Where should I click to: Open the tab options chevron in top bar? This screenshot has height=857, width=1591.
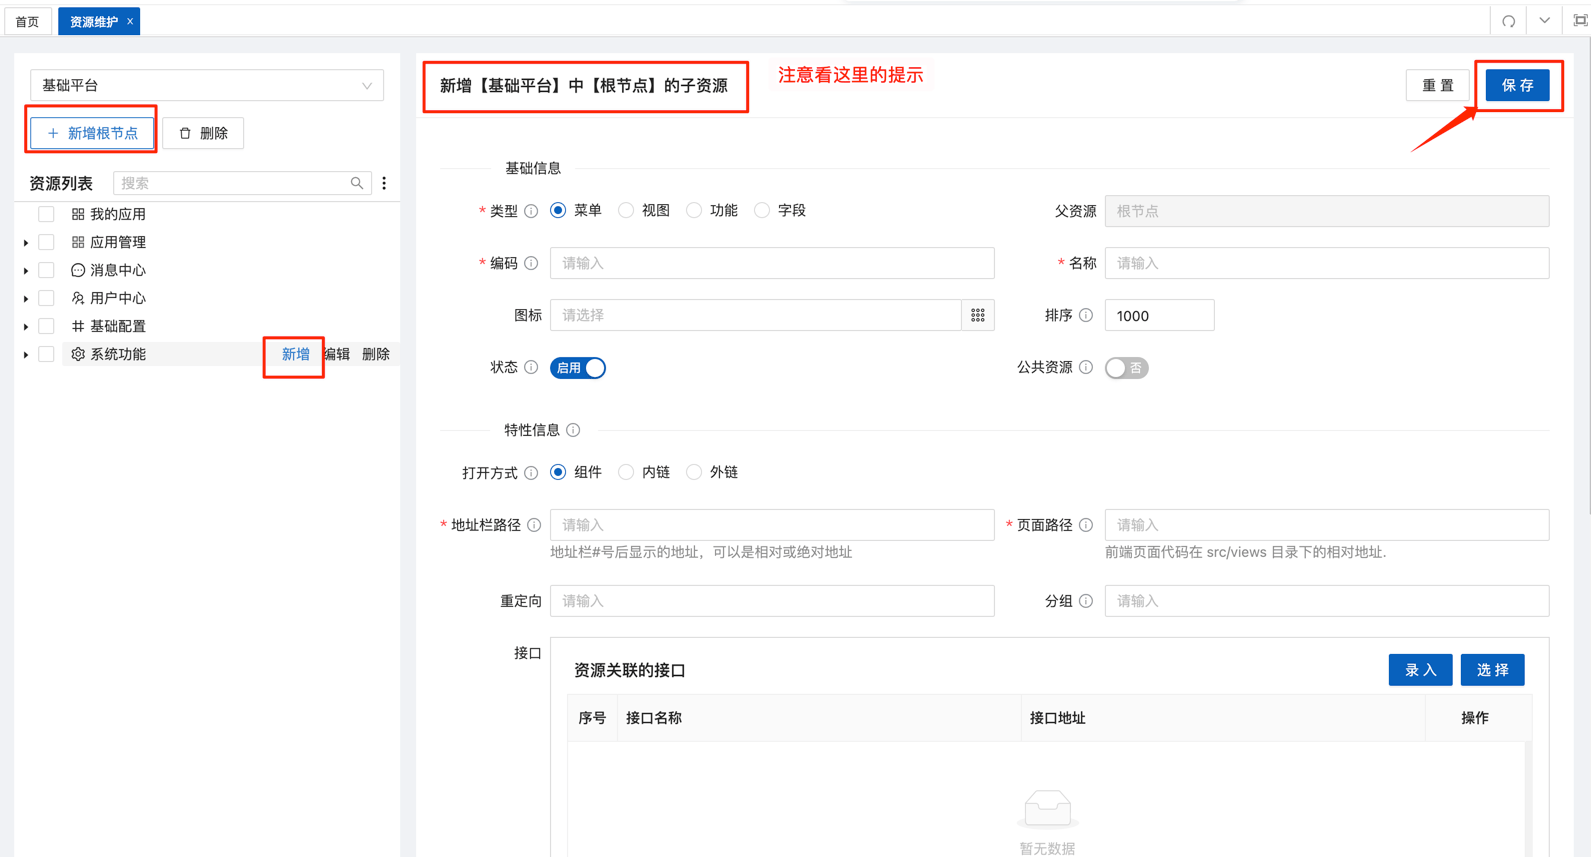pos(1544,21)
